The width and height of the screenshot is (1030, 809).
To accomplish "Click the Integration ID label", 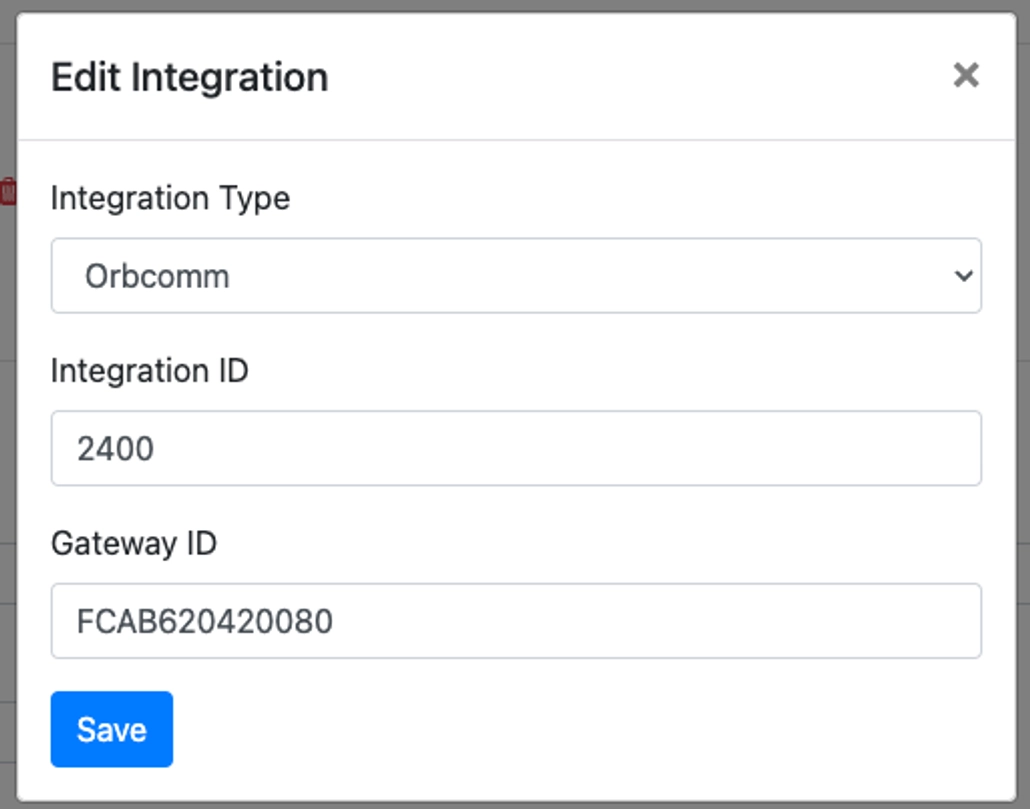I will pyautogui.click(x=150, y=370).
